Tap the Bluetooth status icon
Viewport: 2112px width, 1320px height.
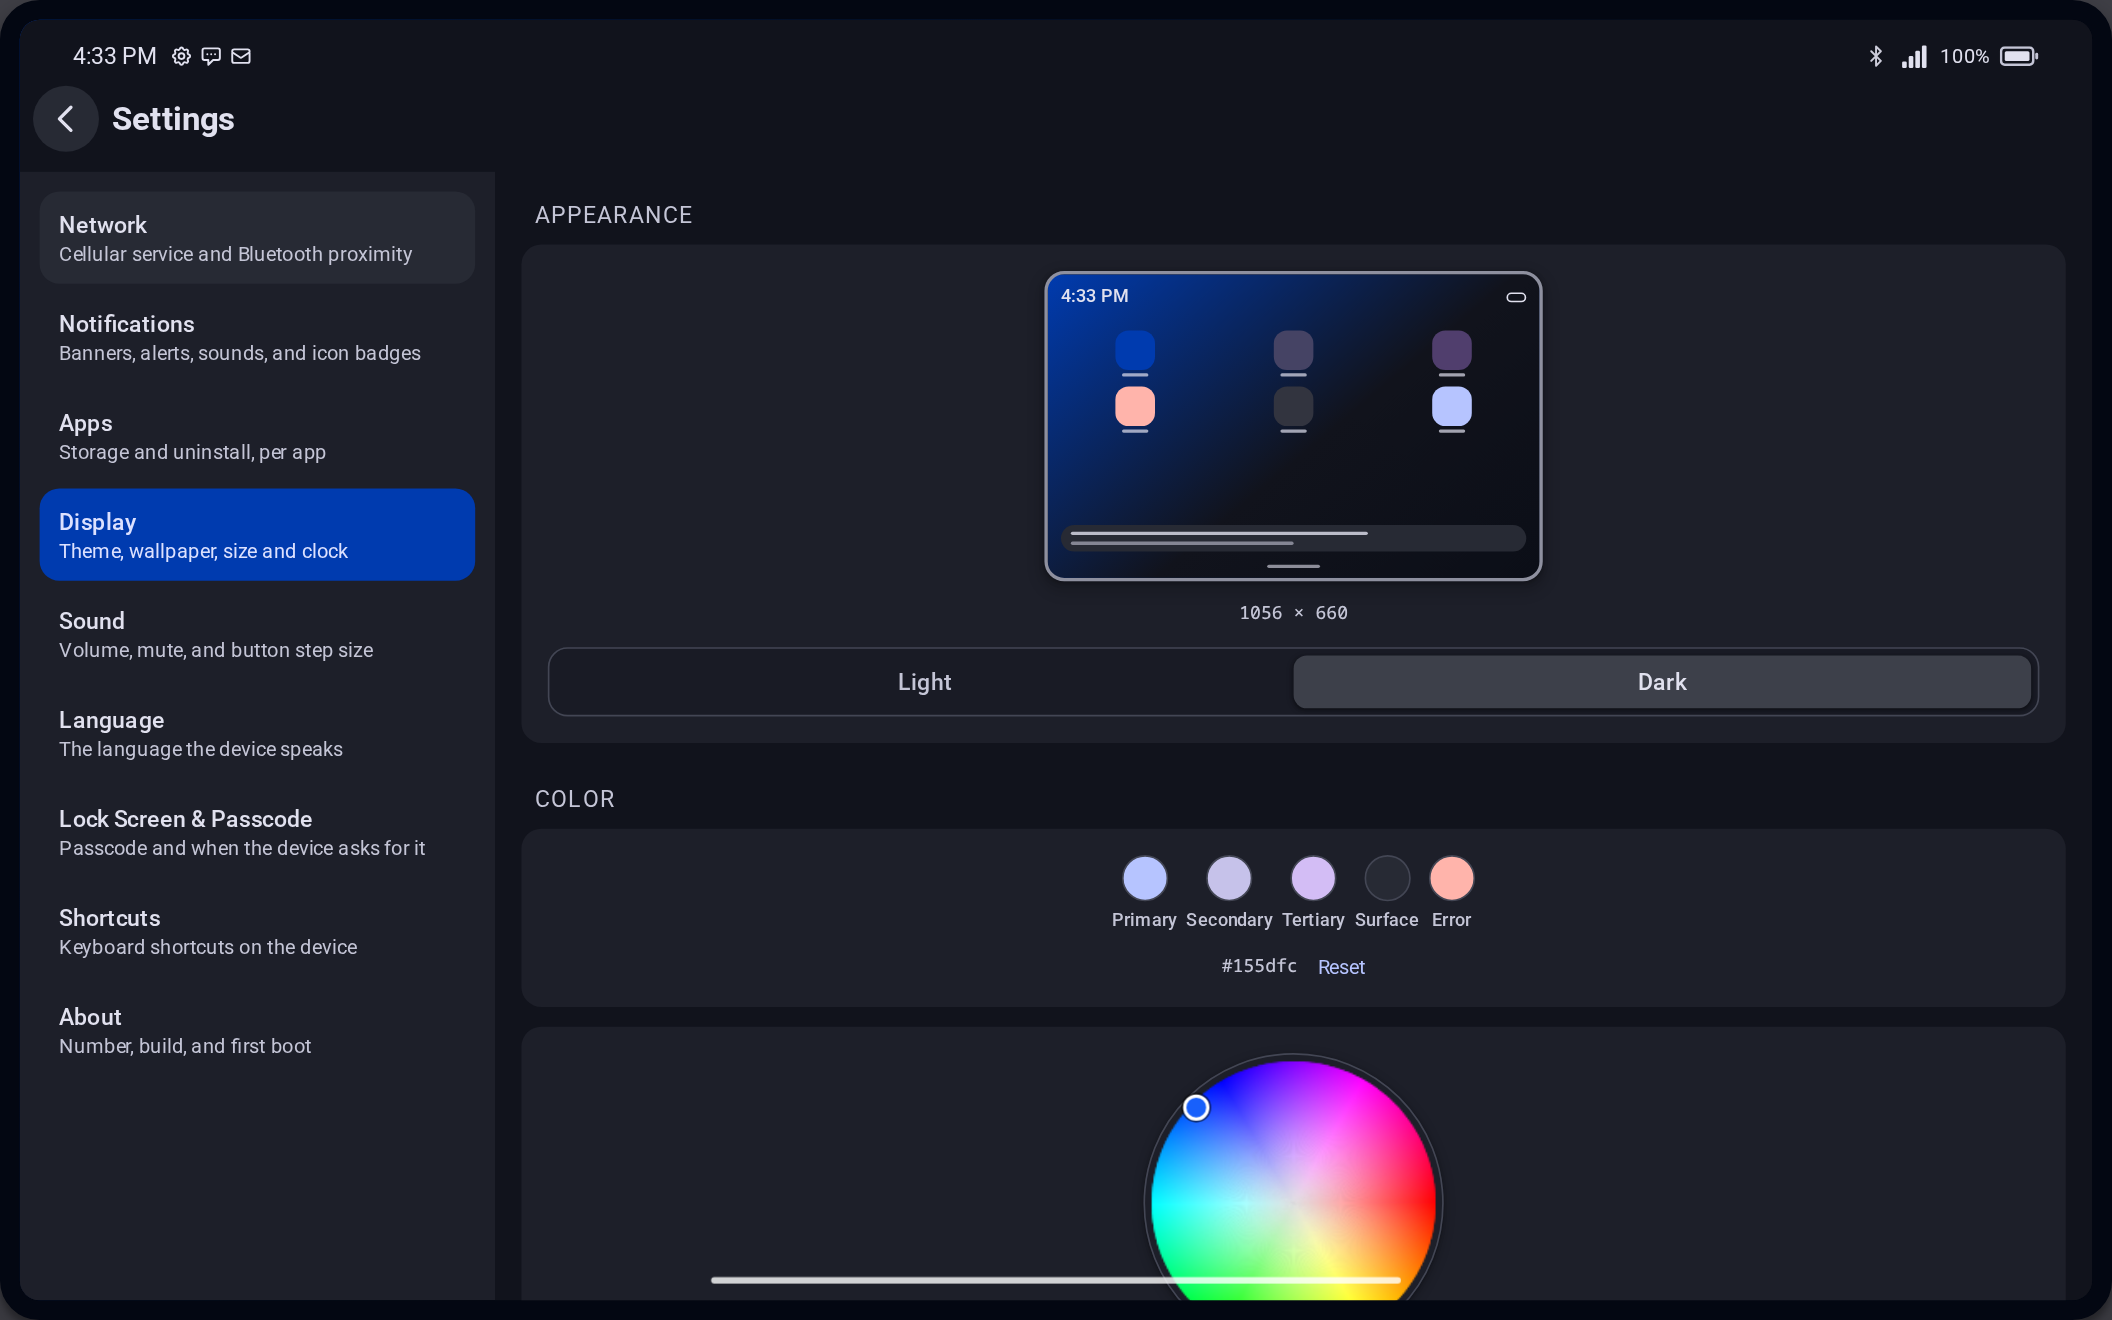point(1876,56)
